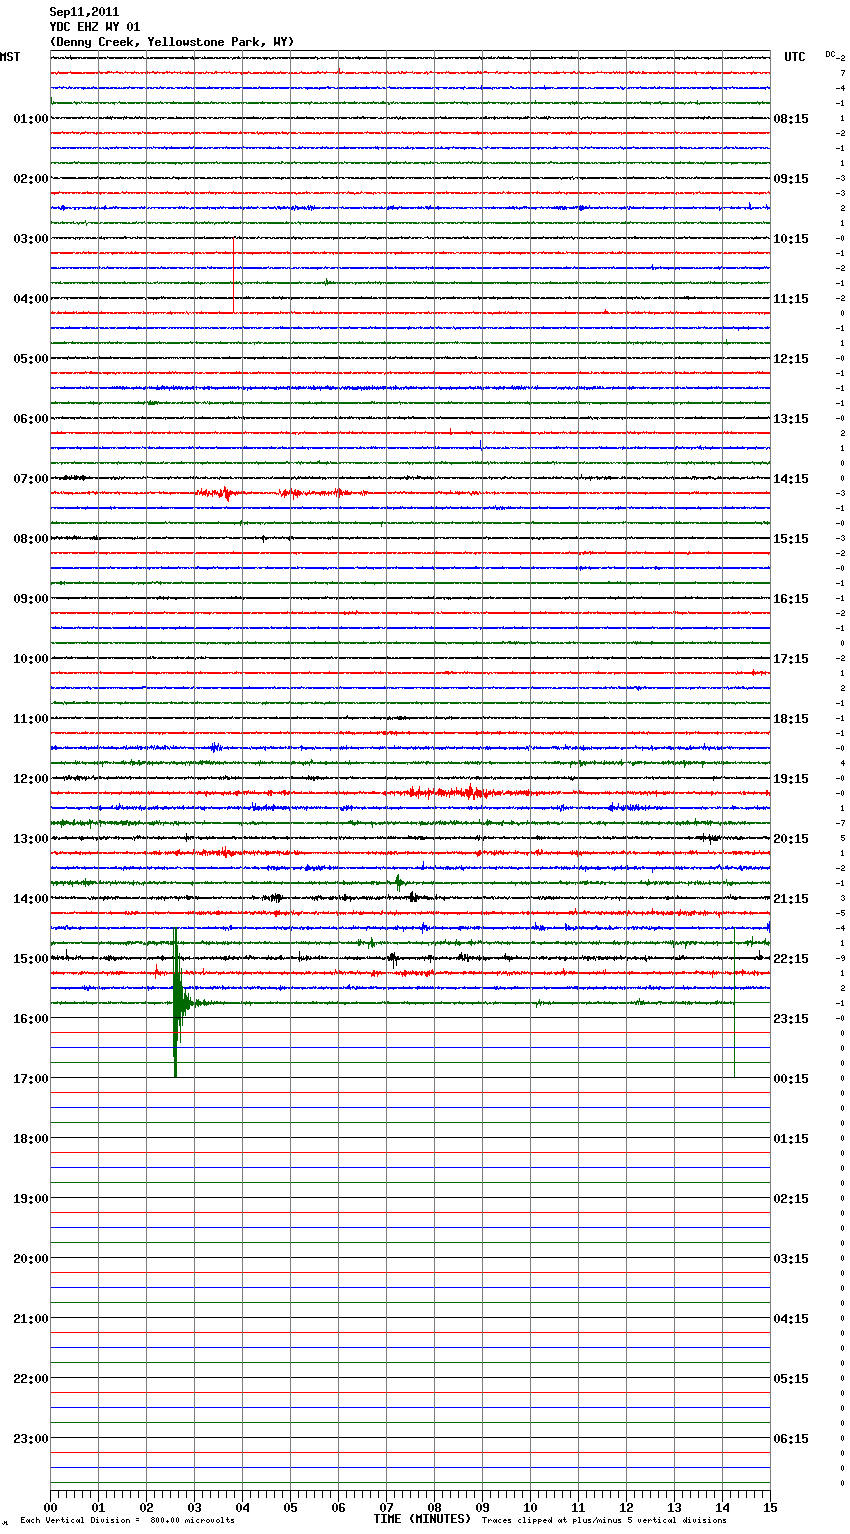Click MST time label '17:00'

pyautogui.click(x=30, y=1079)
